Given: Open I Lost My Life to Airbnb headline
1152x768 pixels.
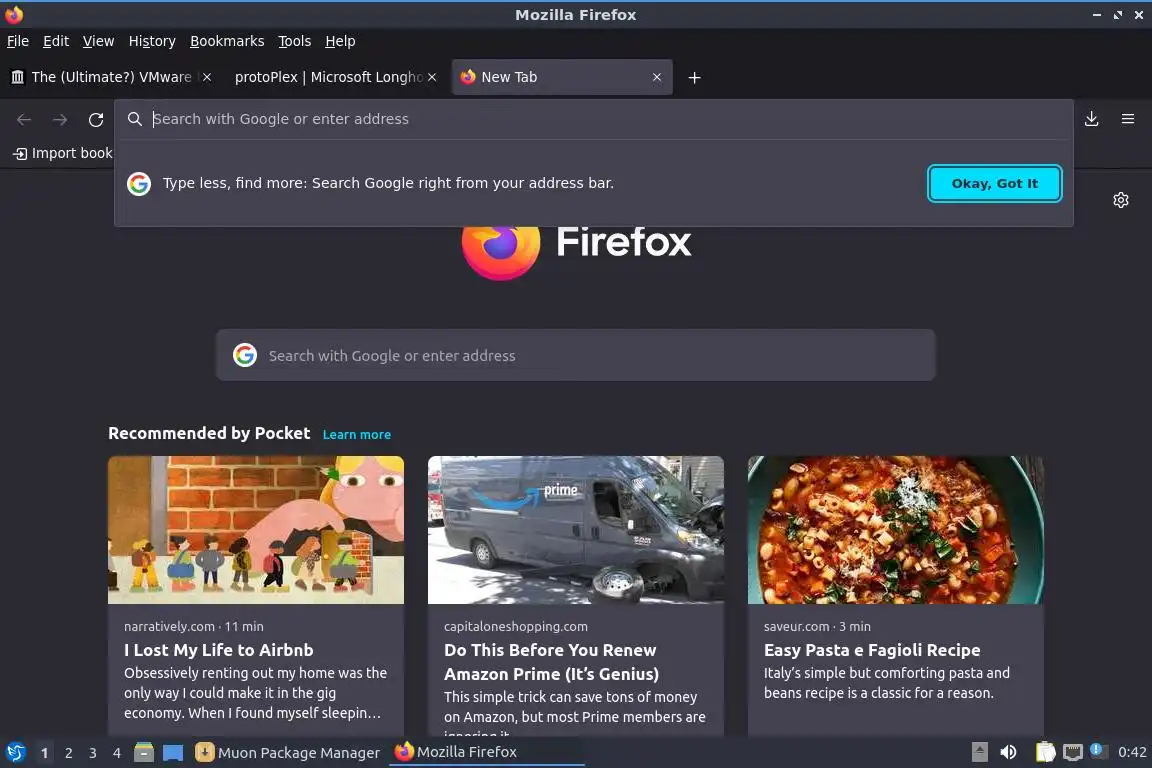Looking at the screenshot, I should click(x=219, y=650).
